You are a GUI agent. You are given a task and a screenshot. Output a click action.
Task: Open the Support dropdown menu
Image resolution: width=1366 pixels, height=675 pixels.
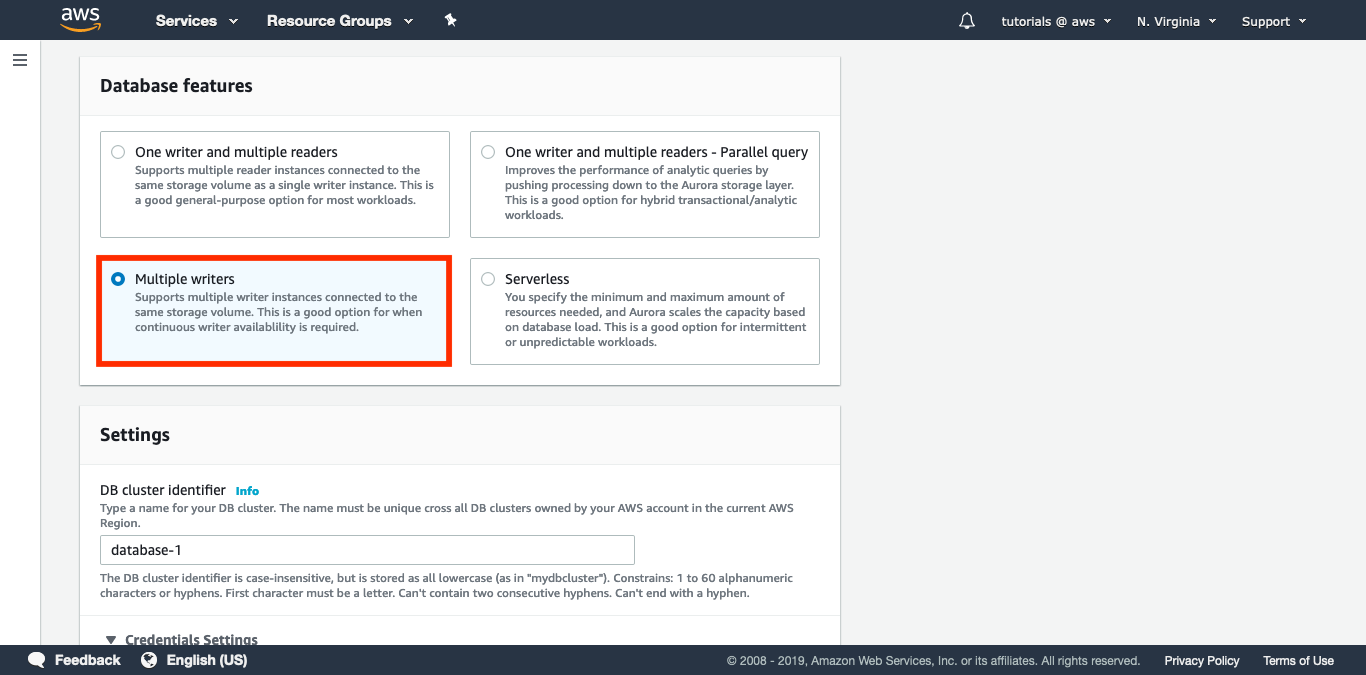click(x=1272, y=20)
